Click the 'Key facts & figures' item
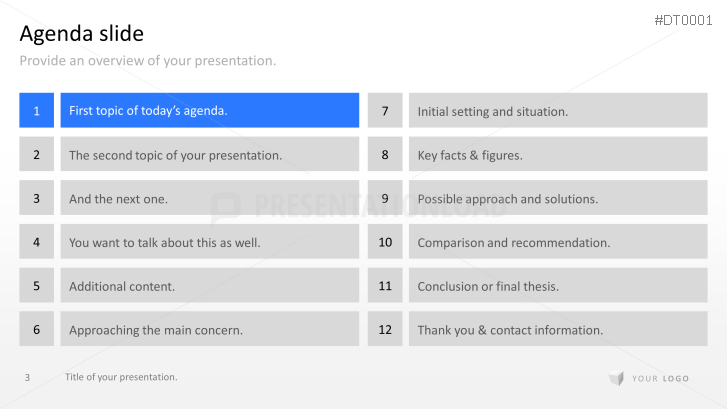Viewport: 727px width, 409px height. 558,154
